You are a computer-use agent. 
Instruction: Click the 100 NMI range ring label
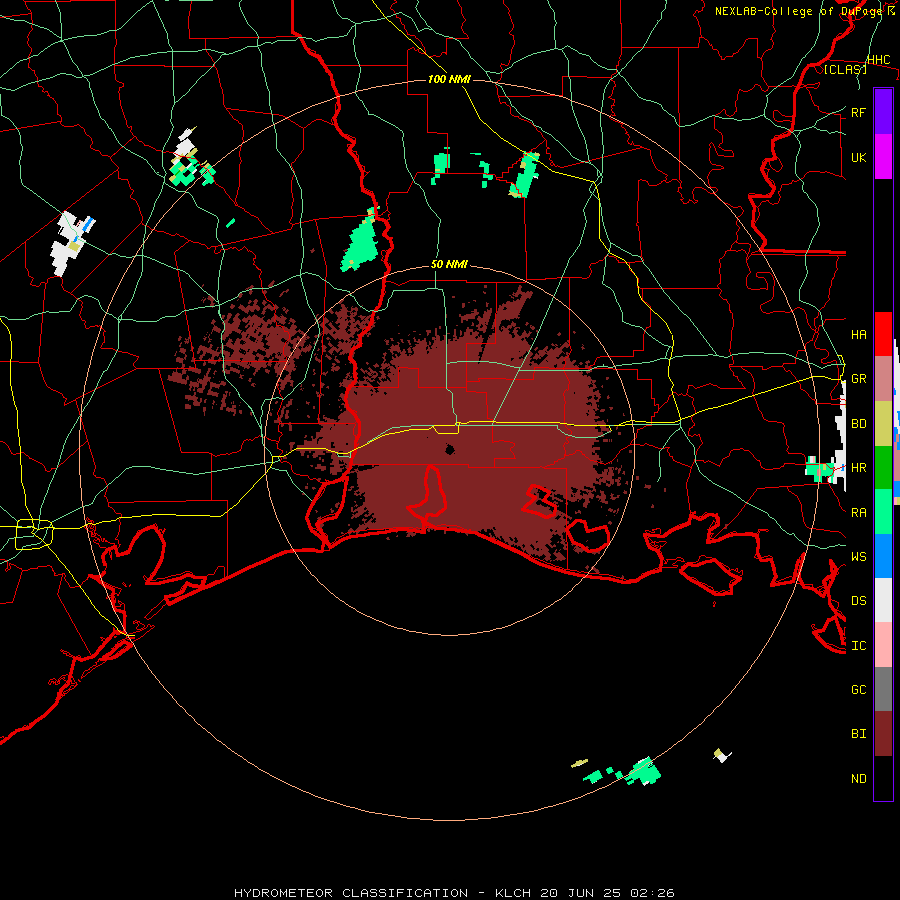click(x=449, y=79)
